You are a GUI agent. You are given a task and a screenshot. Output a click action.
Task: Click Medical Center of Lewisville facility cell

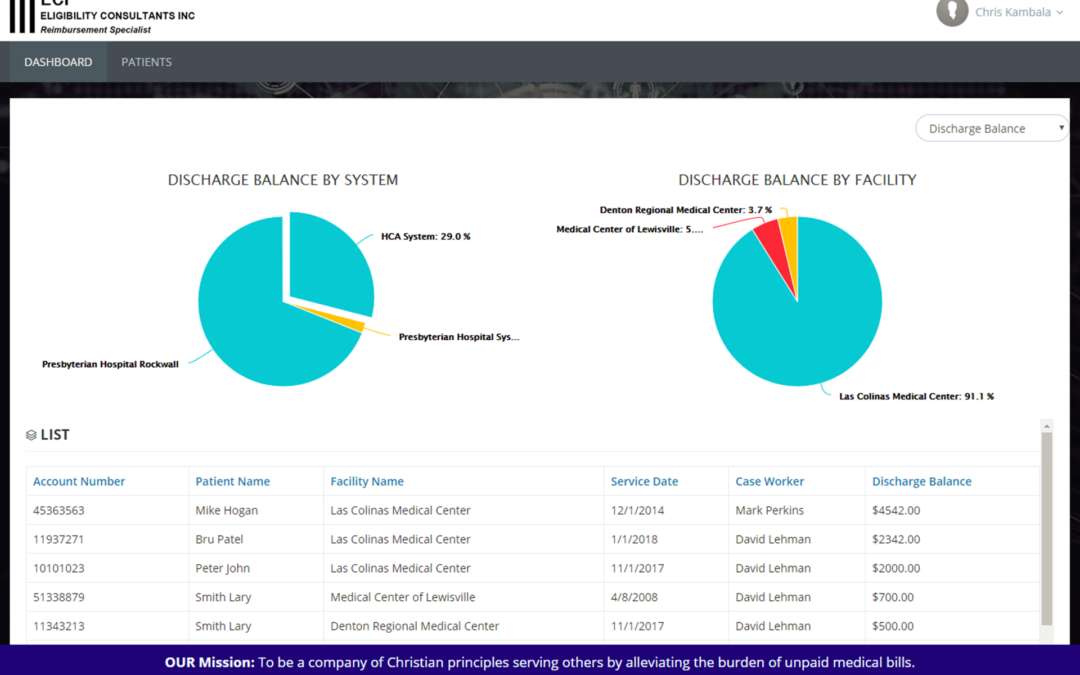pos(402,597)
